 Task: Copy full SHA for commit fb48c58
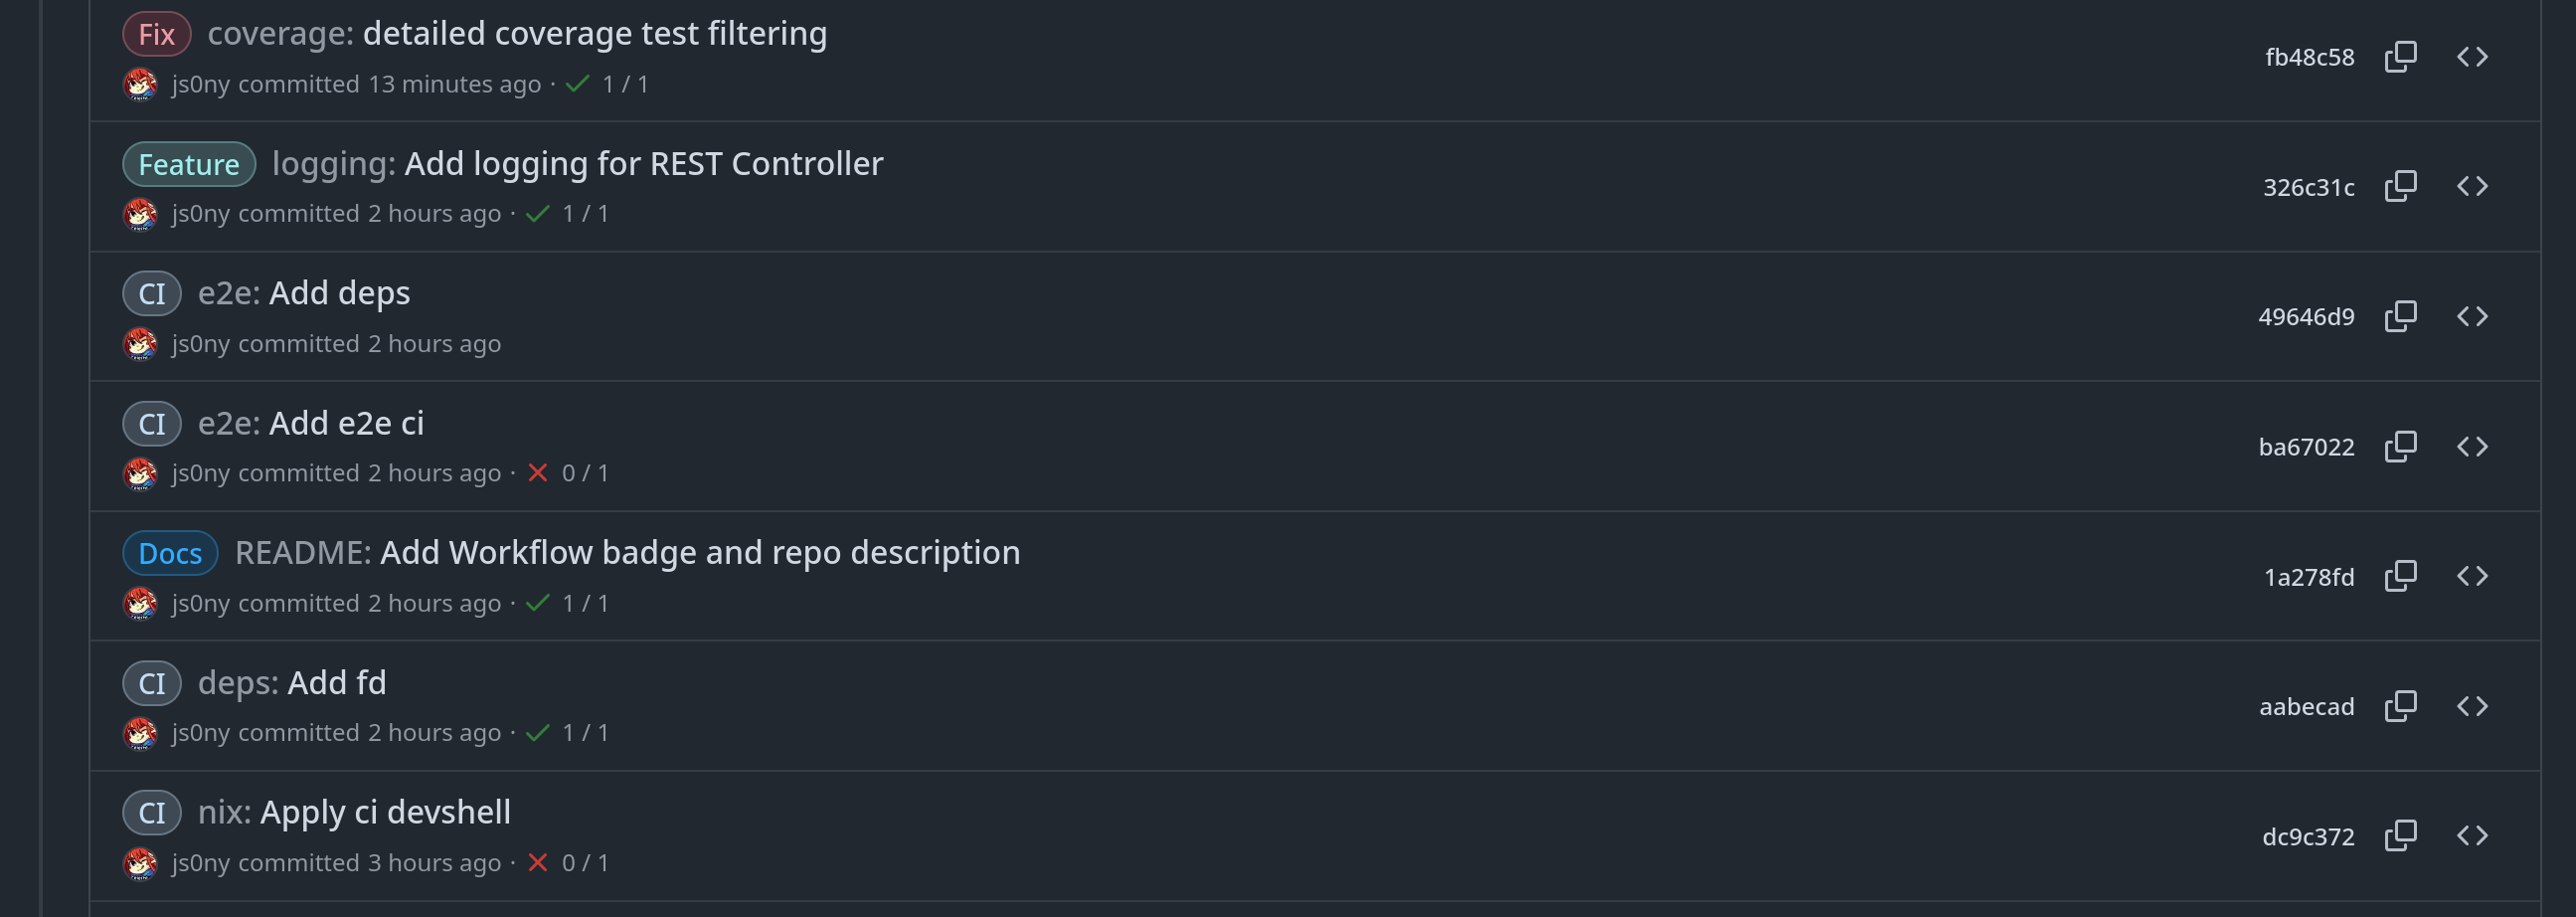point(2400,57)
